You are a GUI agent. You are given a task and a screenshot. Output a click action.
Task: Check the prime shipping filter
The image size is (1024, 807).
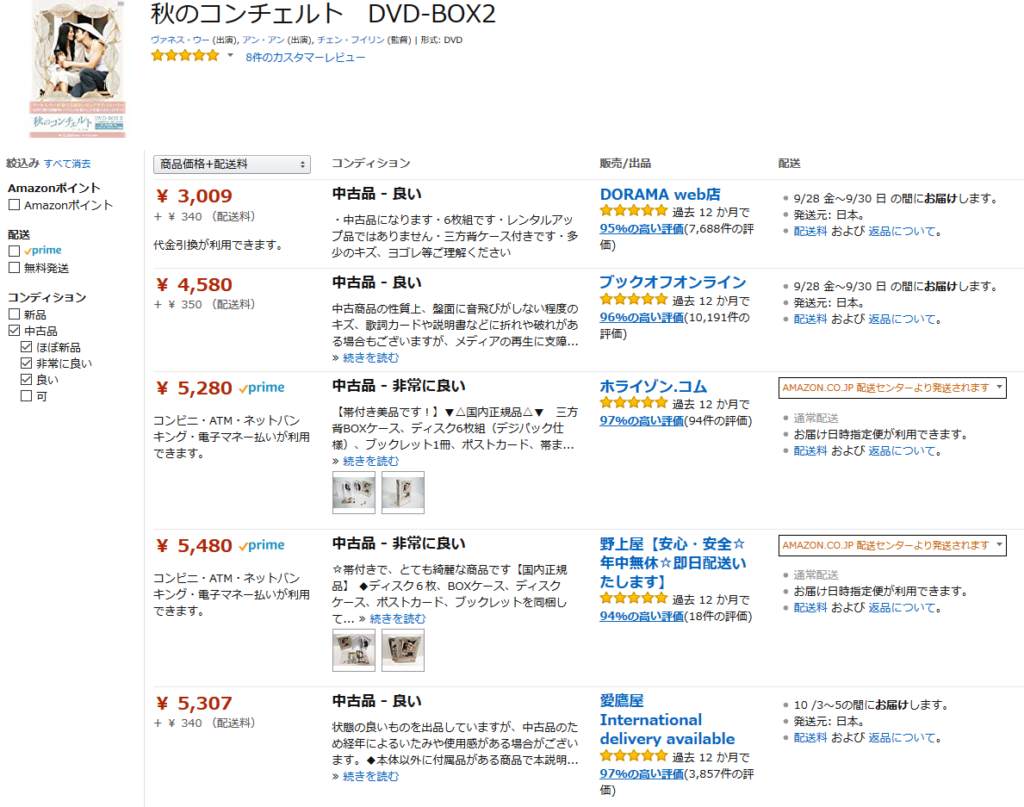(14, 251)
